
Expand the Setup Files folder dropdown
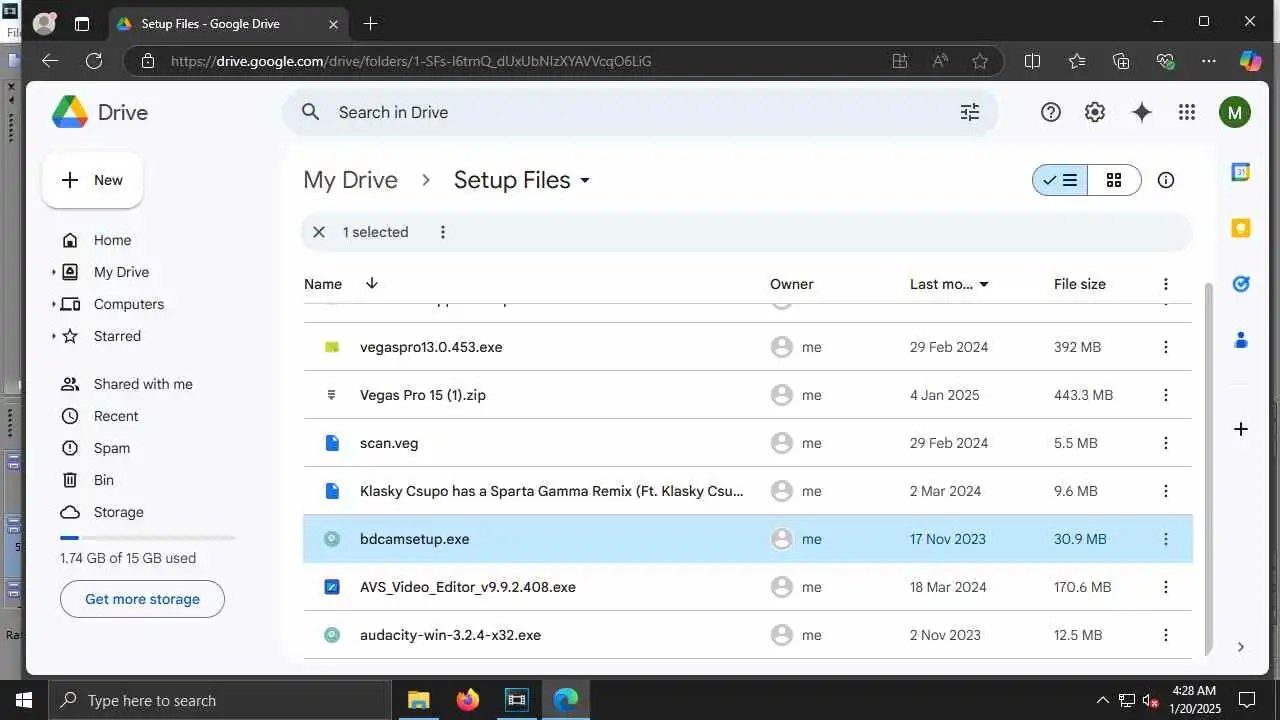point(585,181)
